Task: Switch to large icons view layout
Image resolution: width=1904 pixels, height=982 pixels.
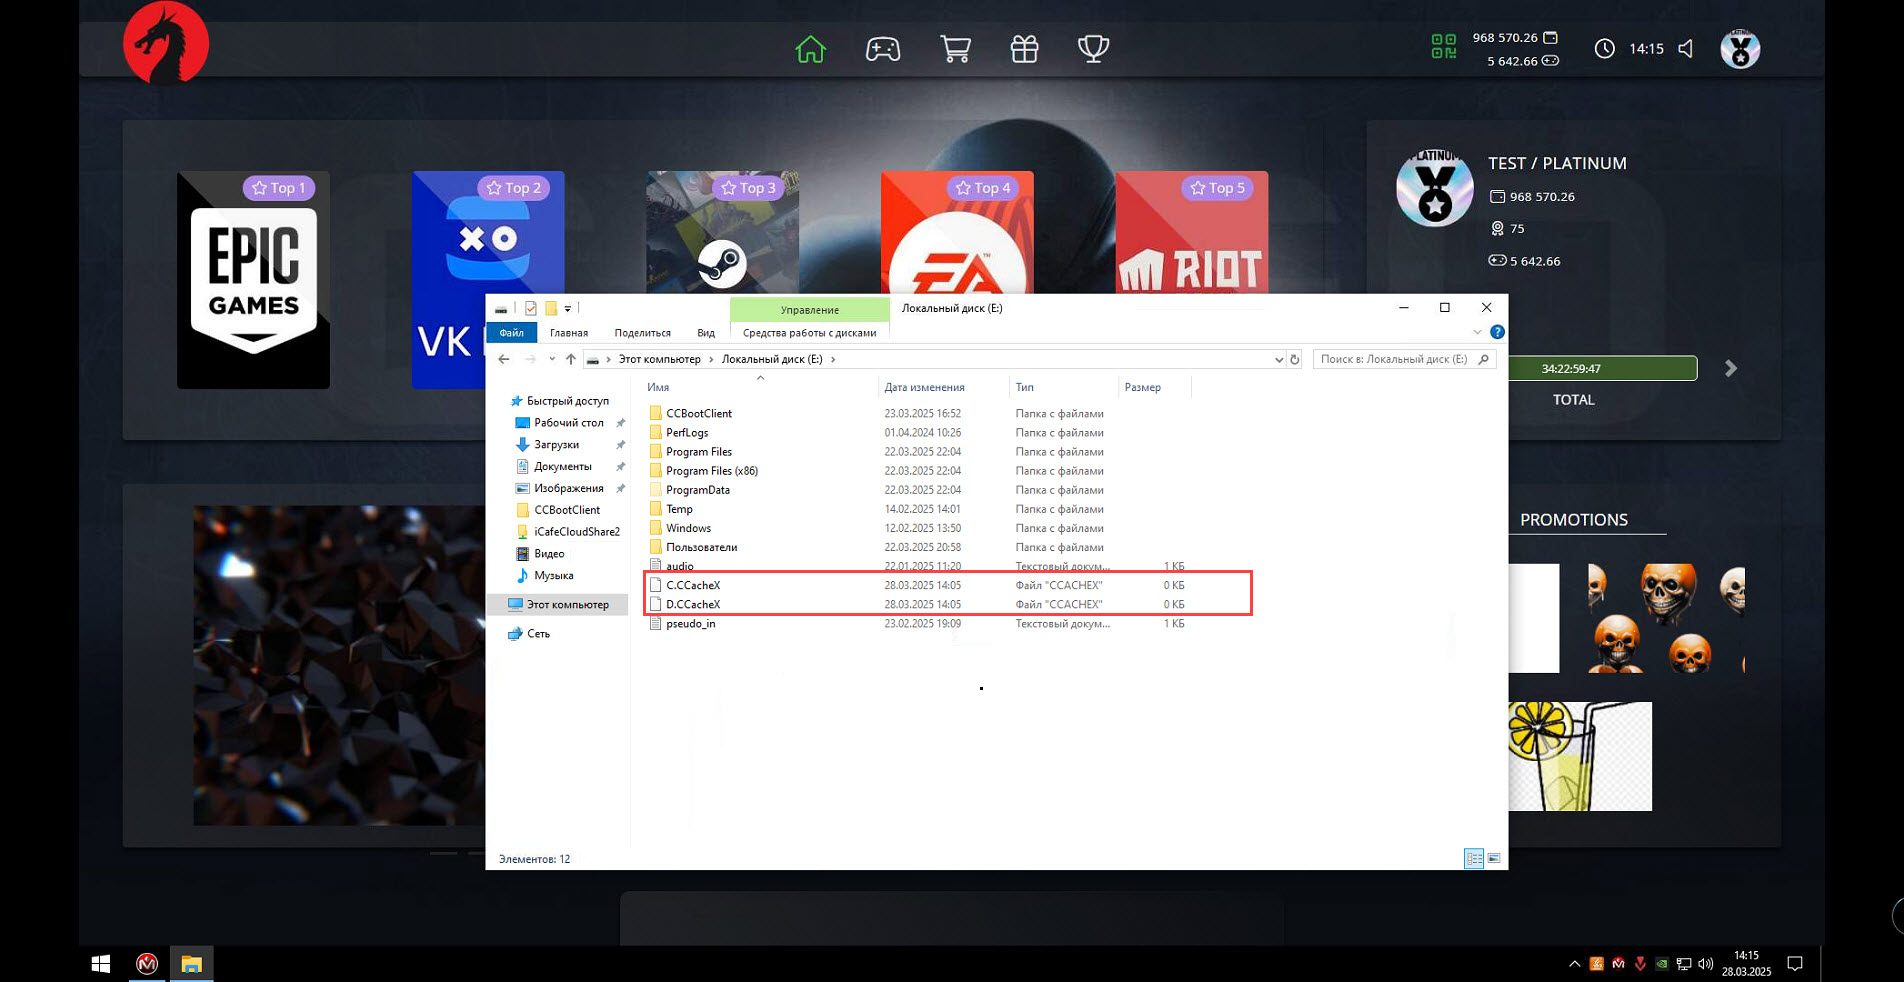Action: [1494, 859]
